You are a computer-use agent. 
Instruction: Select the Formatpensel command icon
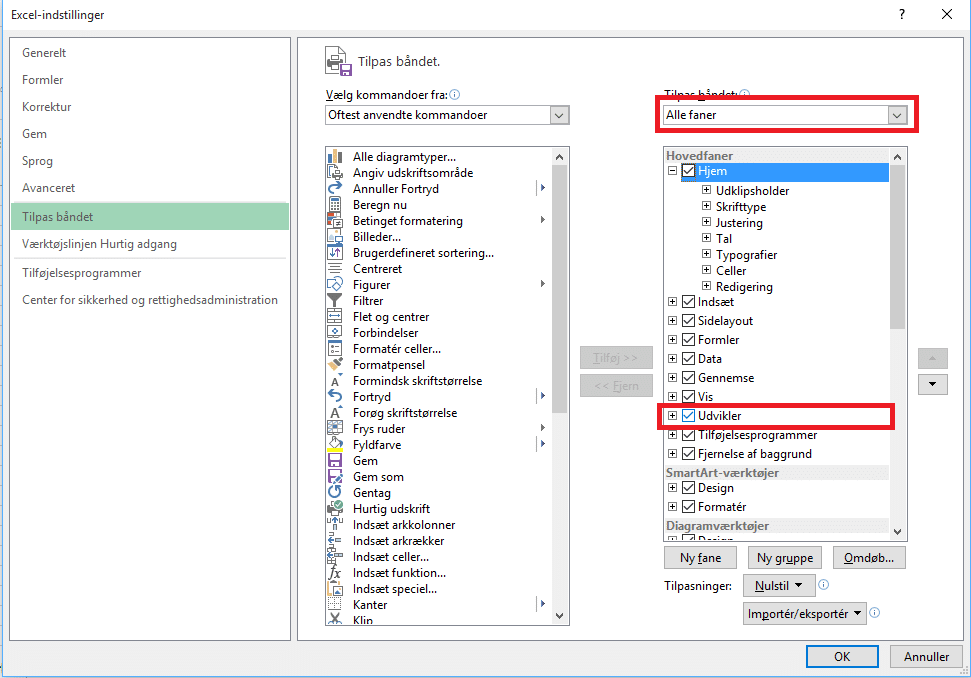click(x=335, y=364)
